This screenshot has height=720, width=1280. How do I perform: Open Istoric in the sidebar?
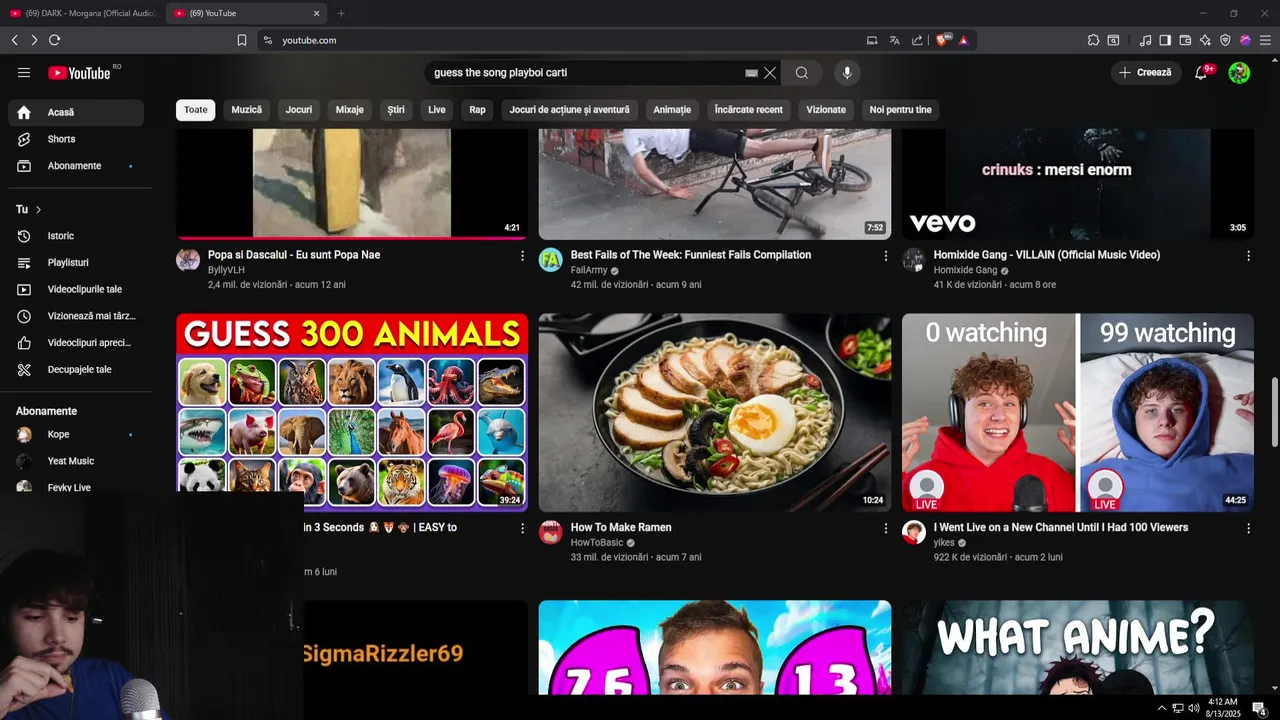[76, 236]
